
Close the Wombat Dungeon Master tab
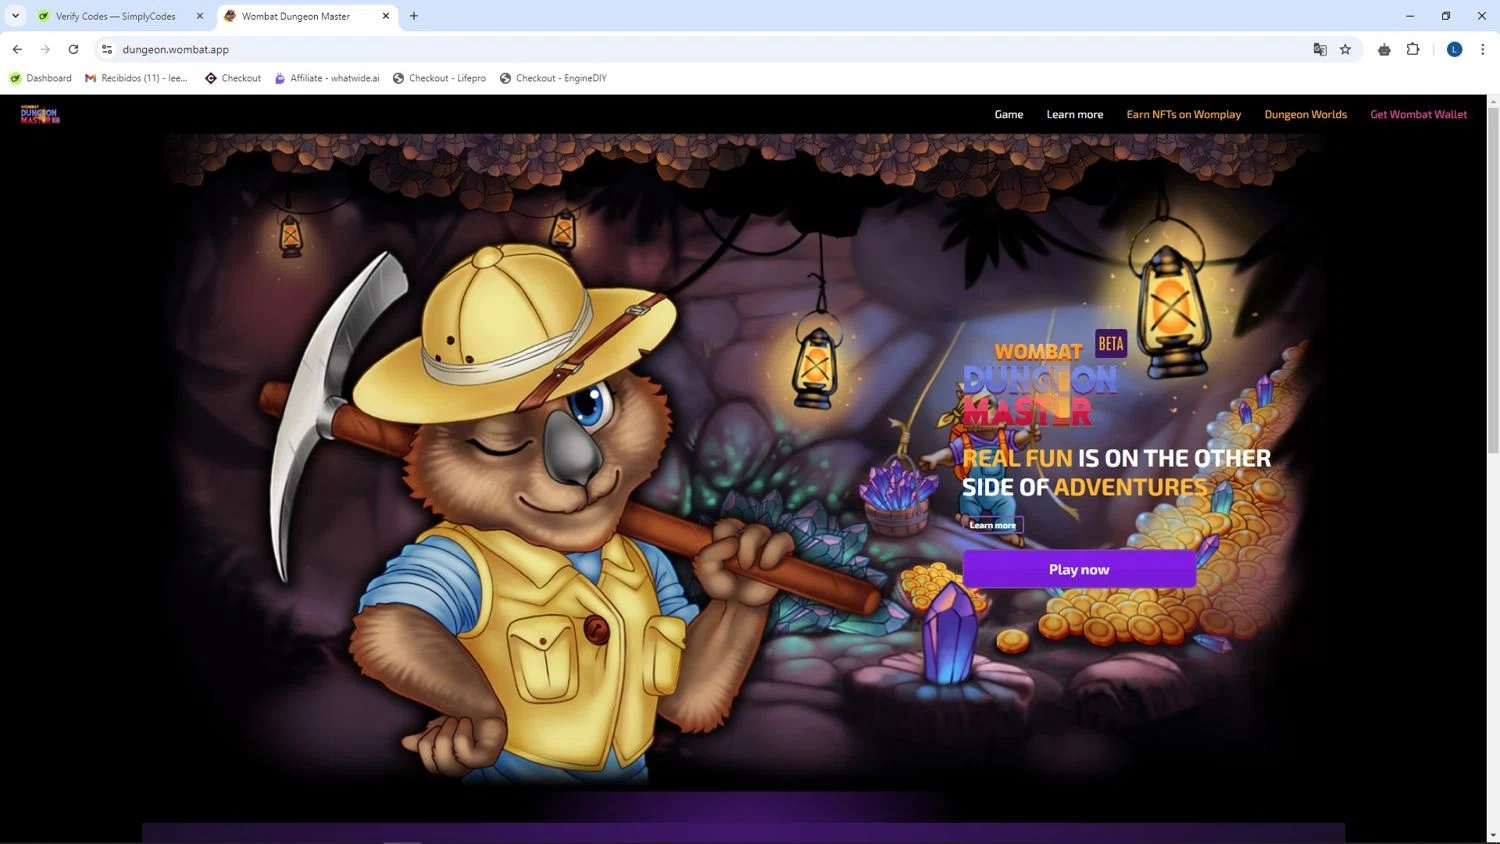pos(385,16)
